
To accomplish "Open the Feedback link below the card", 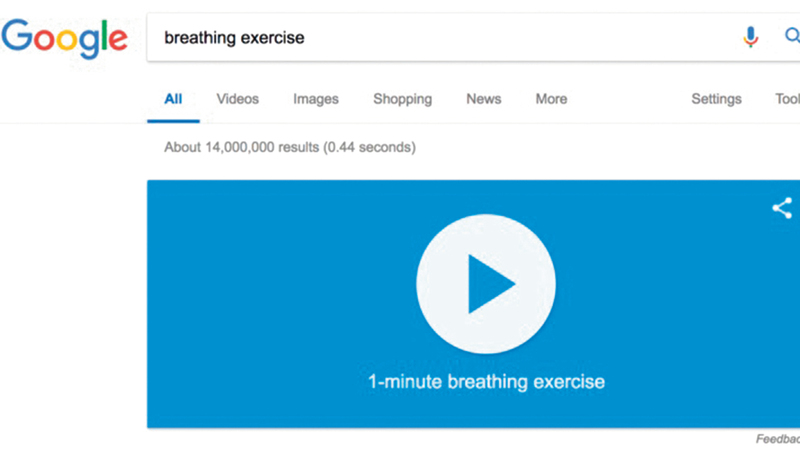I will point(779,438).
